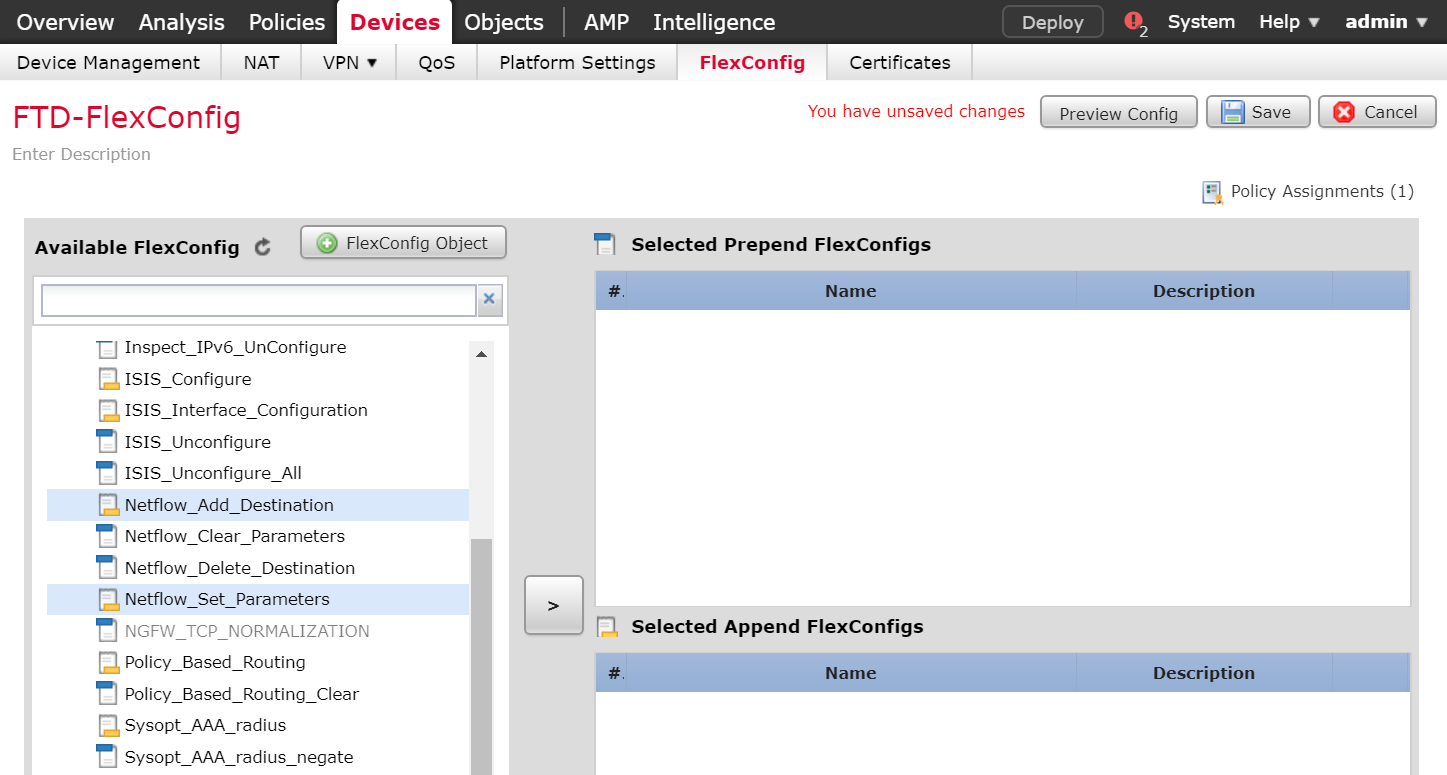Open the admin user dropdown

coord(1387,22)
